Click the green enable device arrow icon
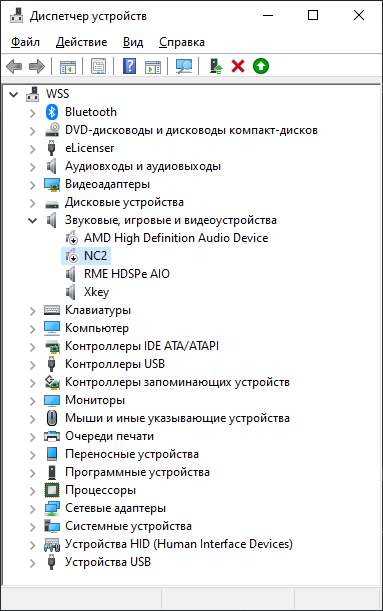 coord(261,66)
